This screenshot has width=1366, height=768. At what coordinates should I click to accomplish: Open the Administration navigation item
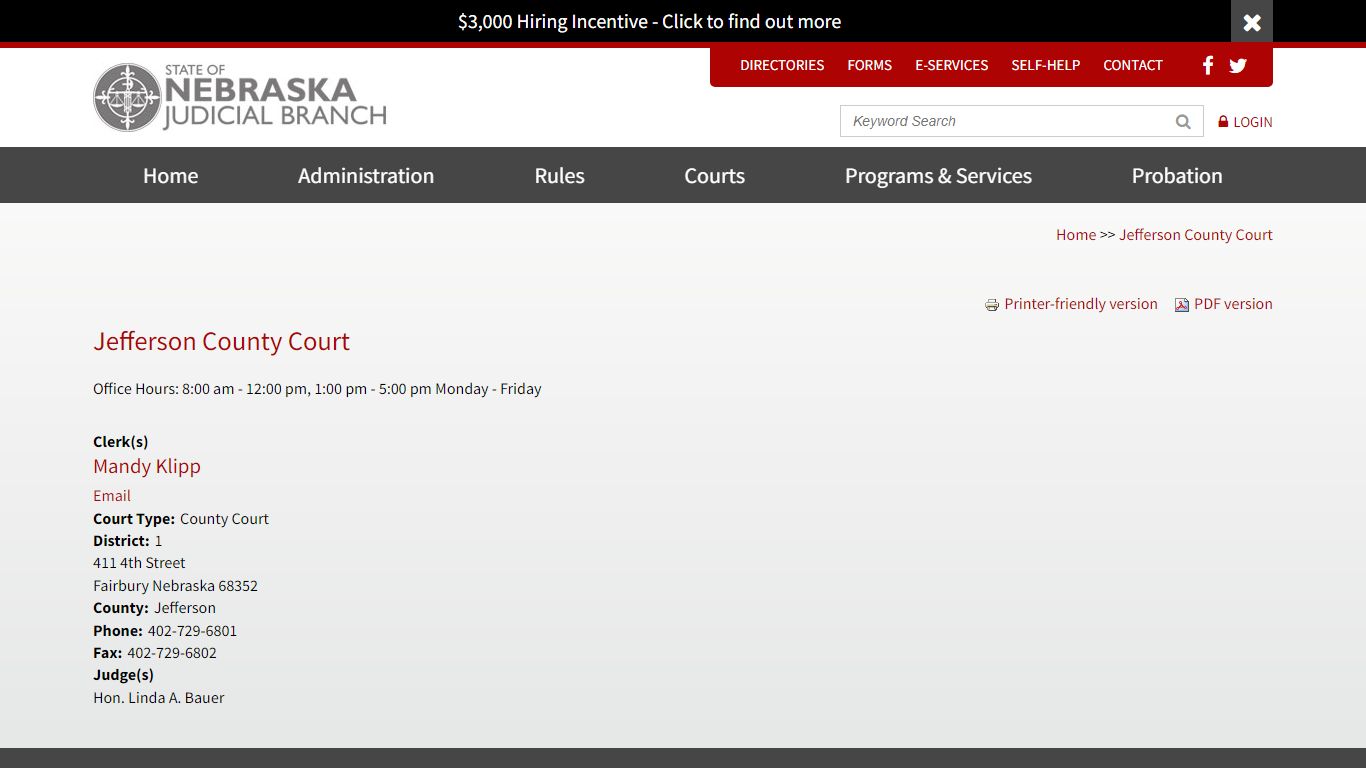click(x=366, y=175)
